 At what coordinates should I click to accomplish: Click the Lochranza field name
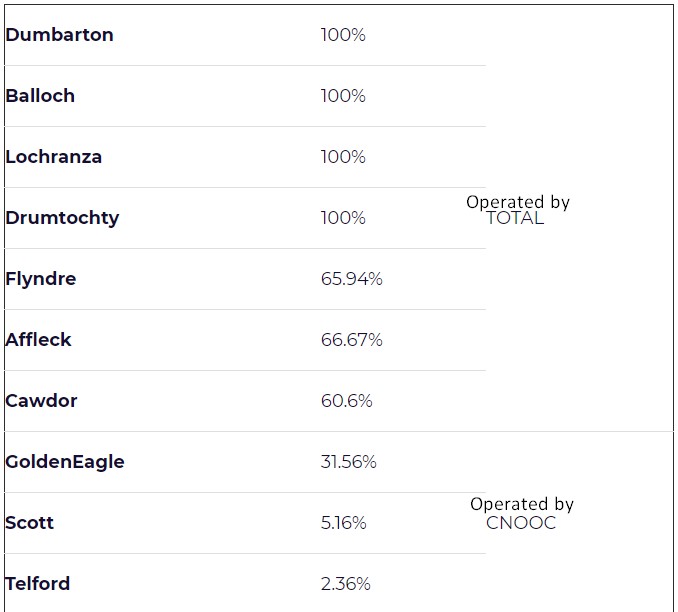[54, 157]
